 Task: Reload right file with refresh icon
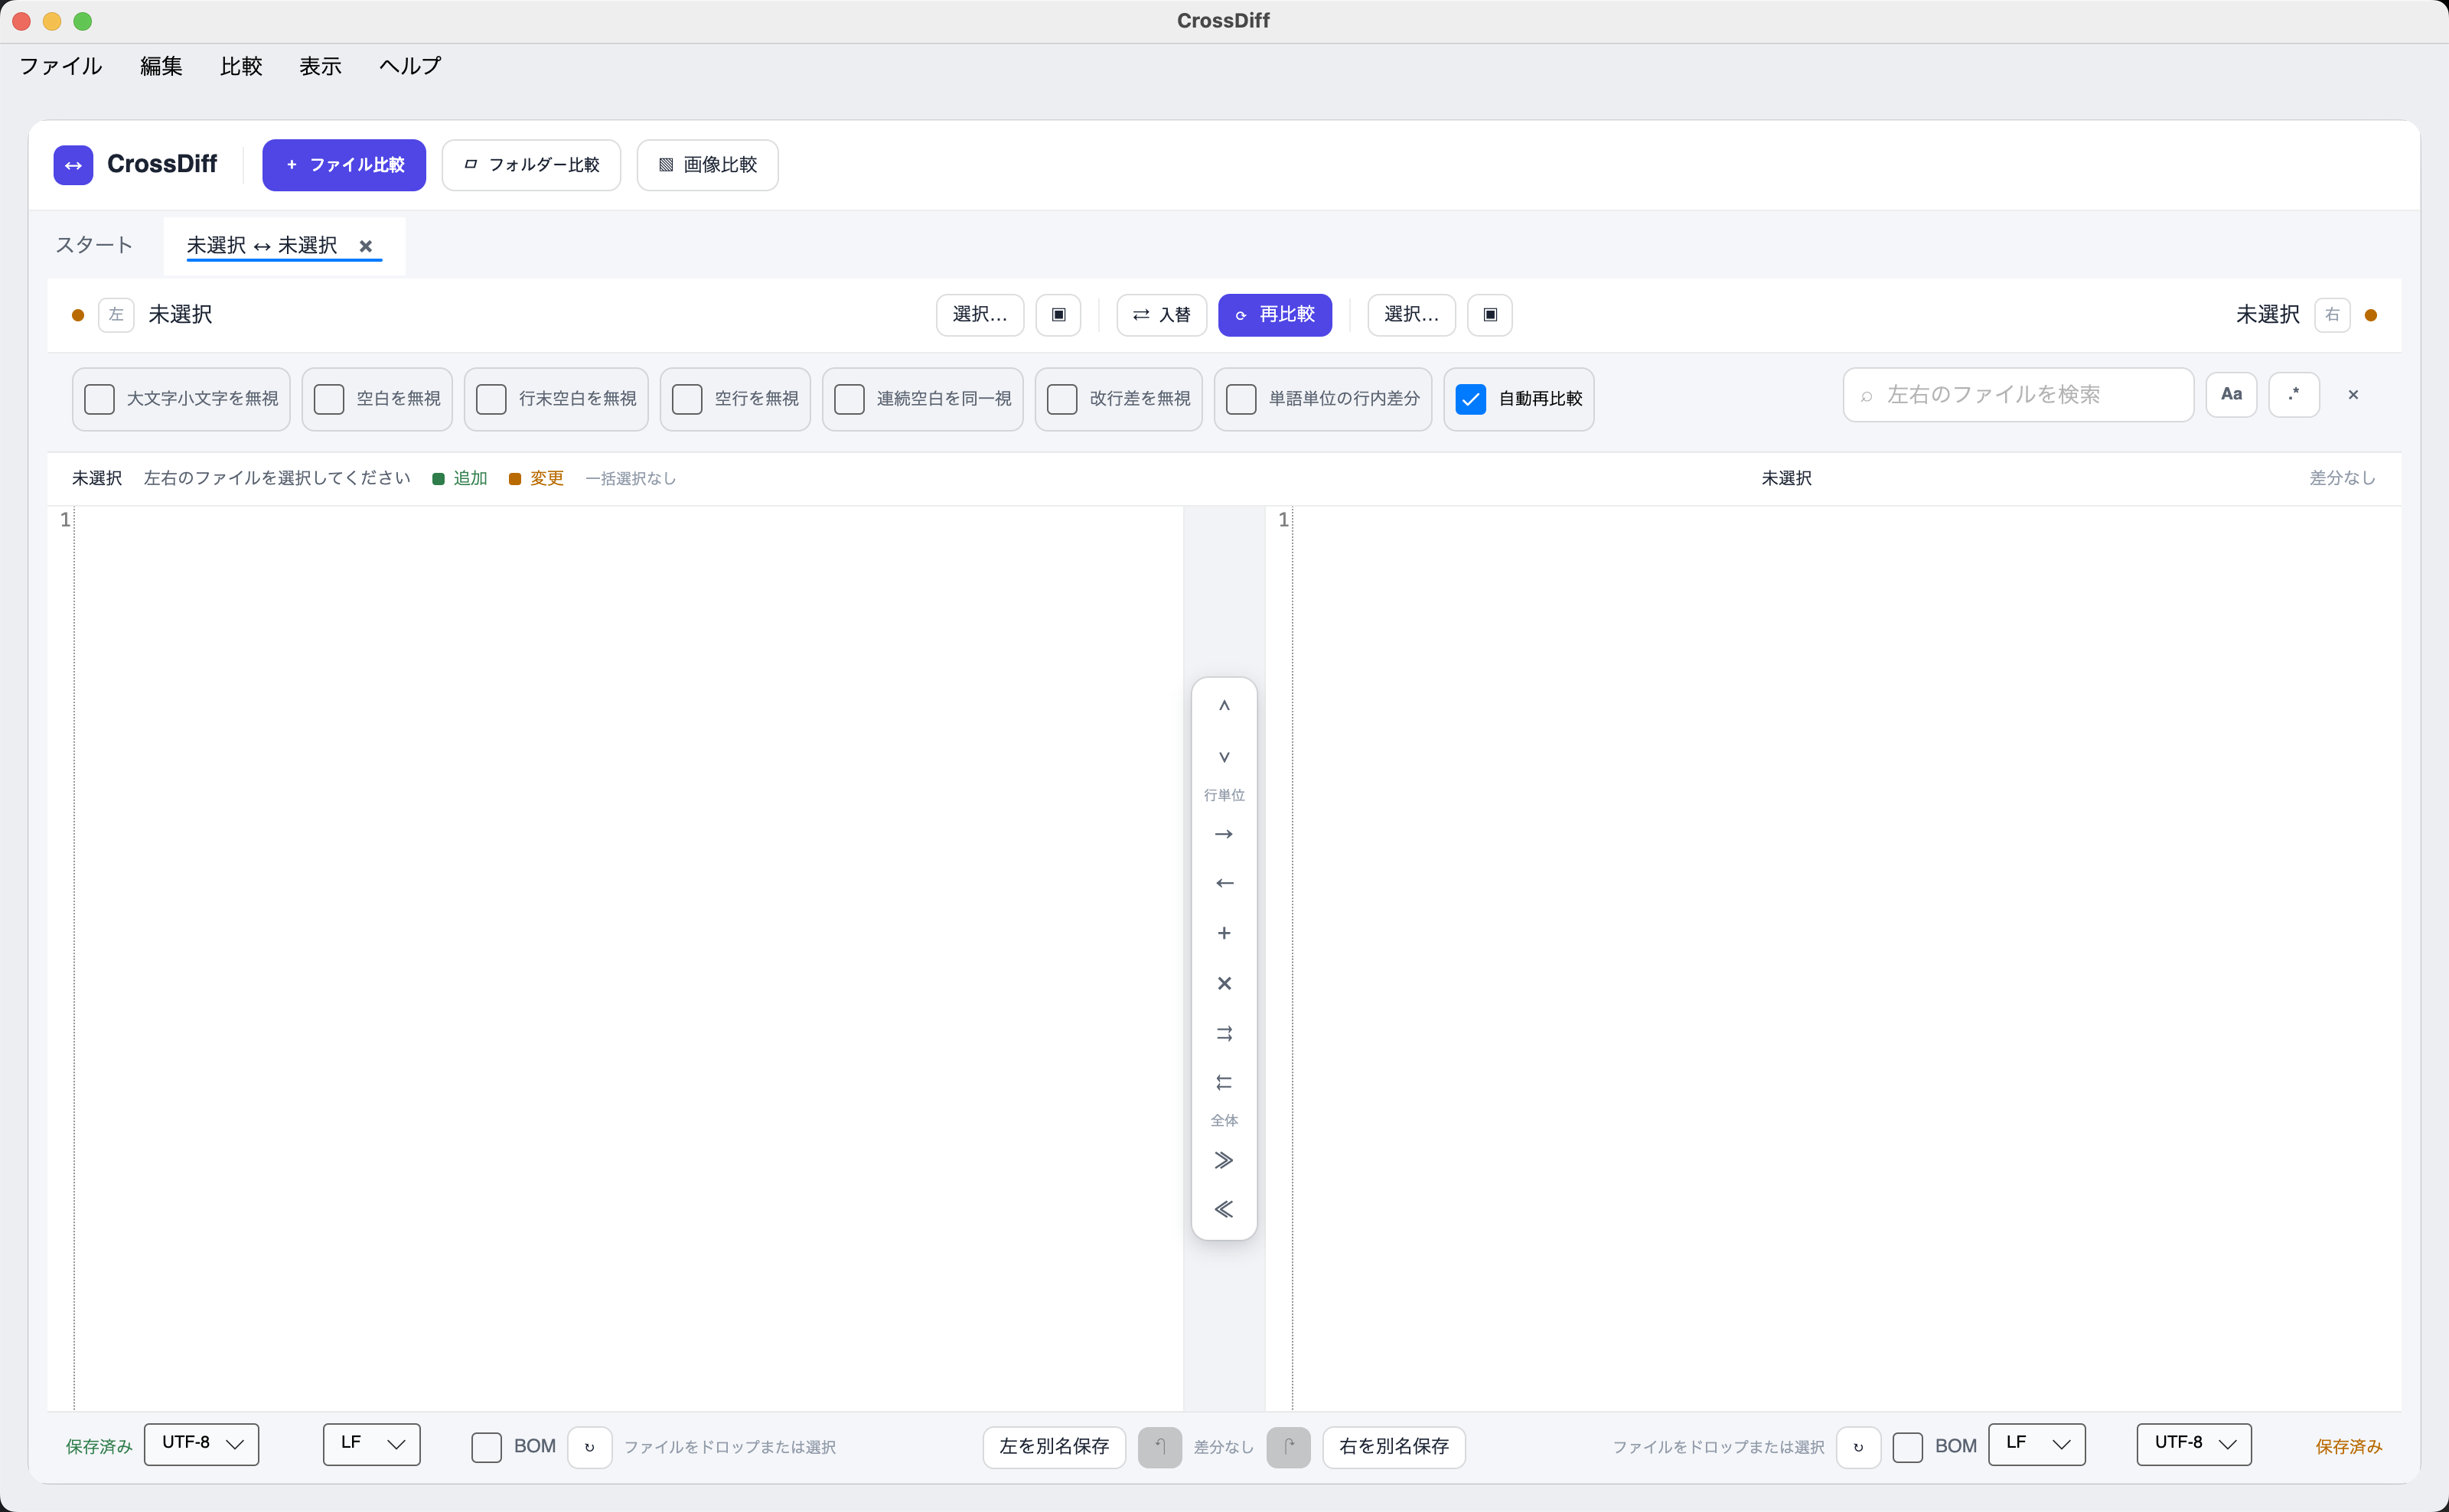[x=1858, y=1447]
